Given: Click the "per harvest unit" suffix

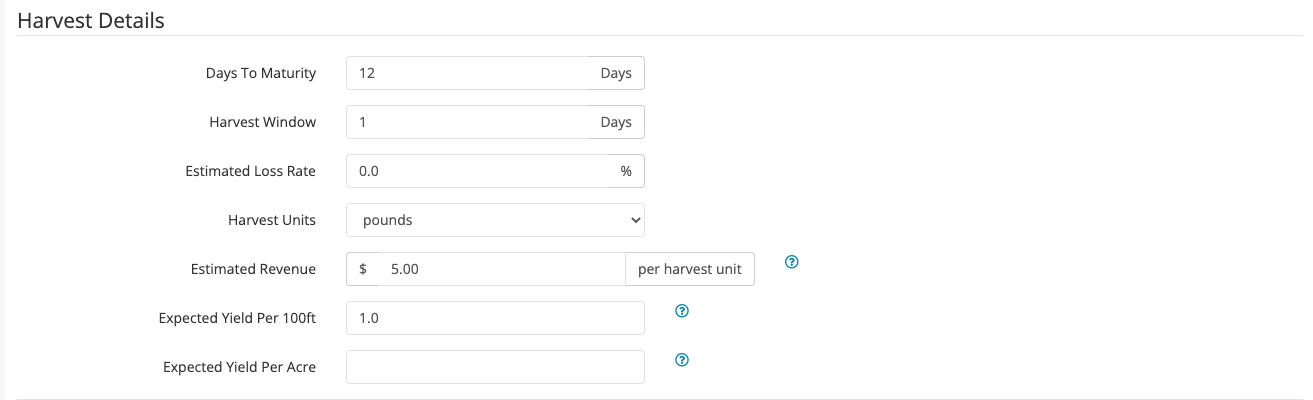Looking at the screenshot, I should click(x=690, y=269).
